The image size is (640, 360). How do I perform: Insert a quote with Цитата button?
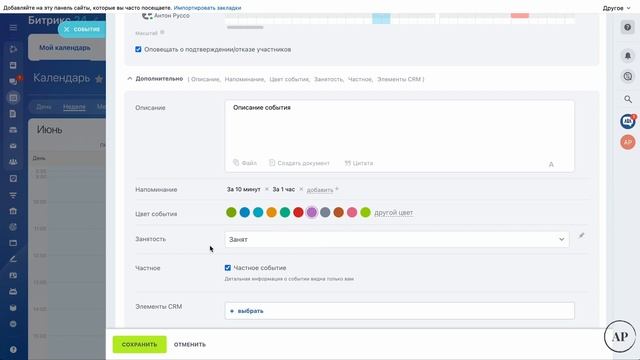[x=359, y=163]
